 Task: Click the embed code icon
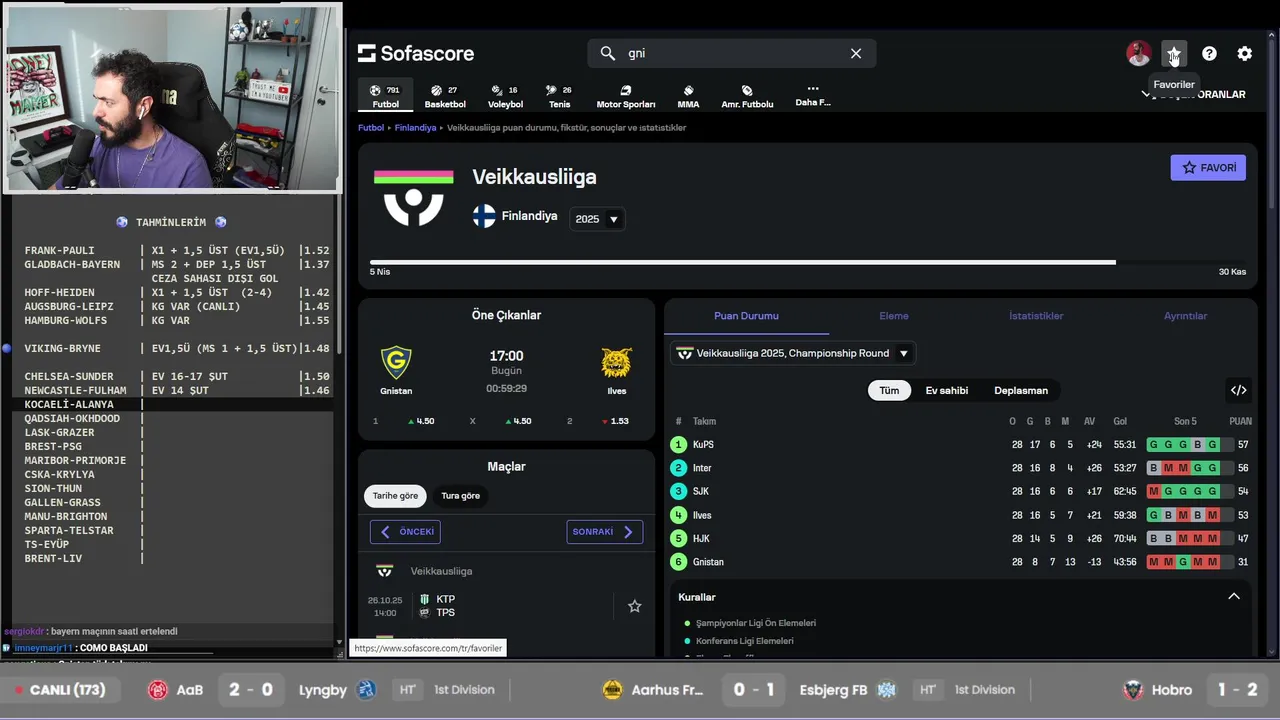[x=1238, y=390]
